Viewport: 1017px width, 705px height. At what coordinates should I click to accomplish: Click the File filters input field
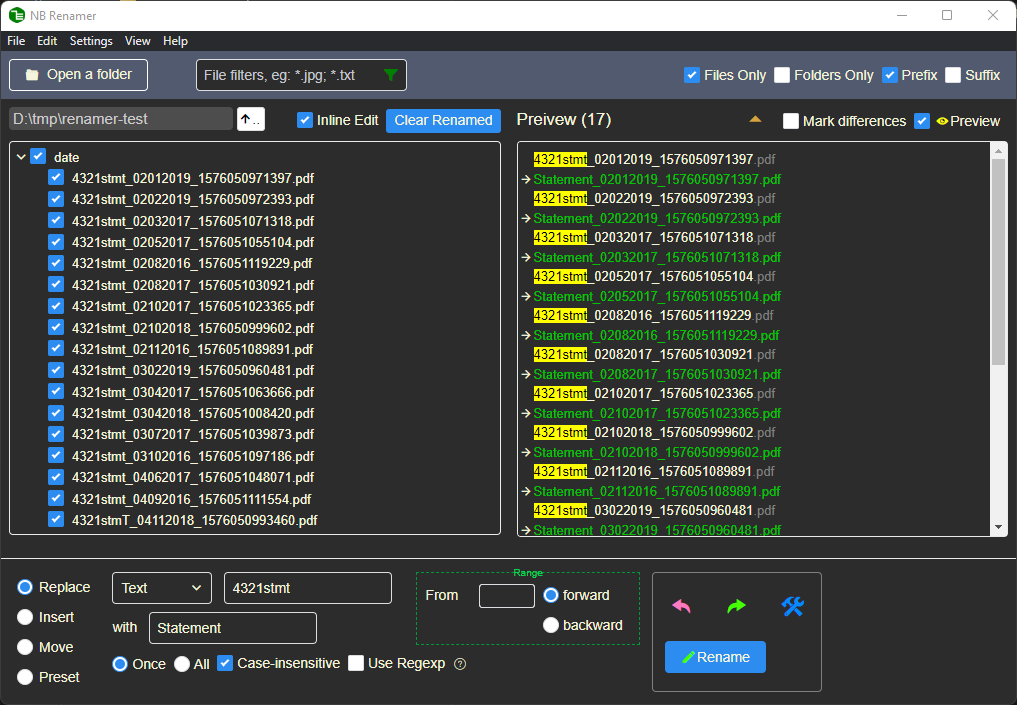[301, 75]
